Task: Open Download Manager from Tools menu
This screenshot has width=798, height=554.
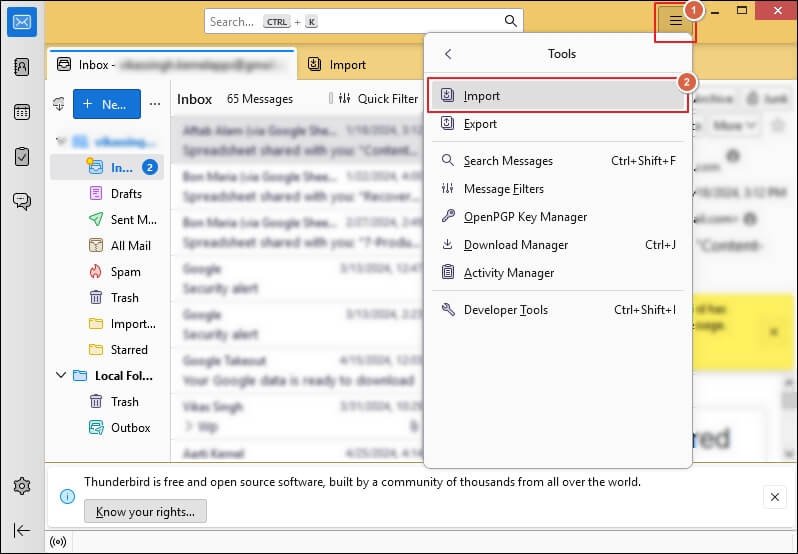Action: pyautogui.click(x=558, y=245)
